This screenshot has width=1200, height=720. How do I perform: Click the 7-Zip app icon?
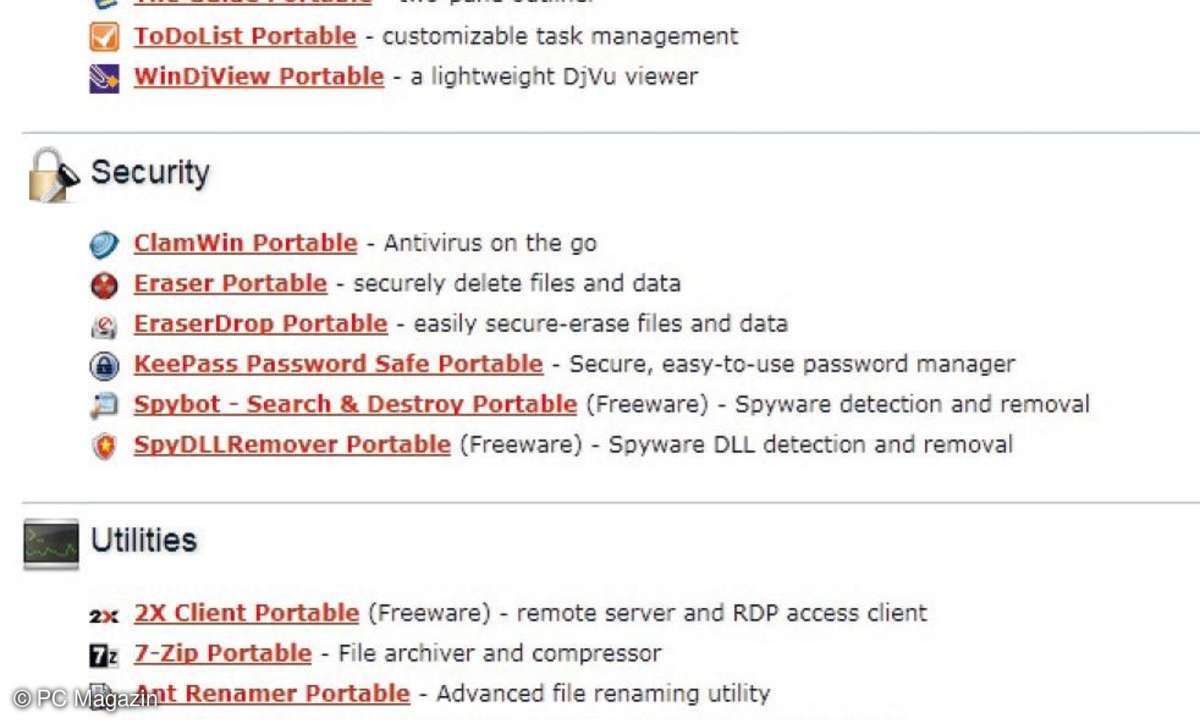[104, 655]
